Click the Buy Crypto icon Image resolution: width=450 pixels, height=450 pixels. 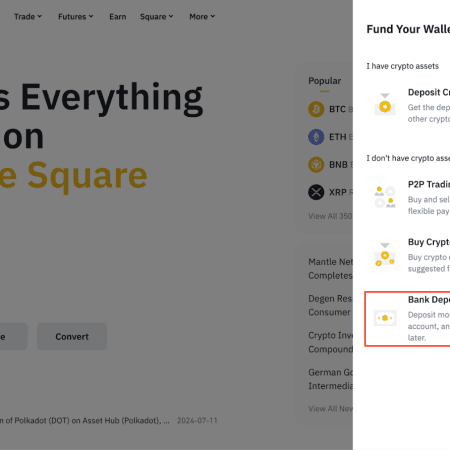tap(385, 254)
